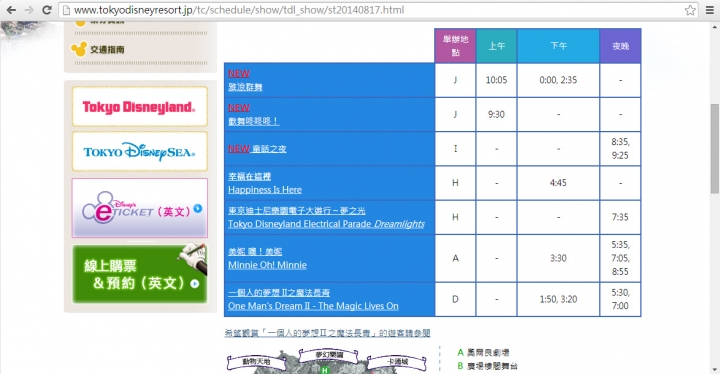Open the Tokyo Disneyland banner
The height and width of the screenshot is (374, 720).
pos(140,107)
